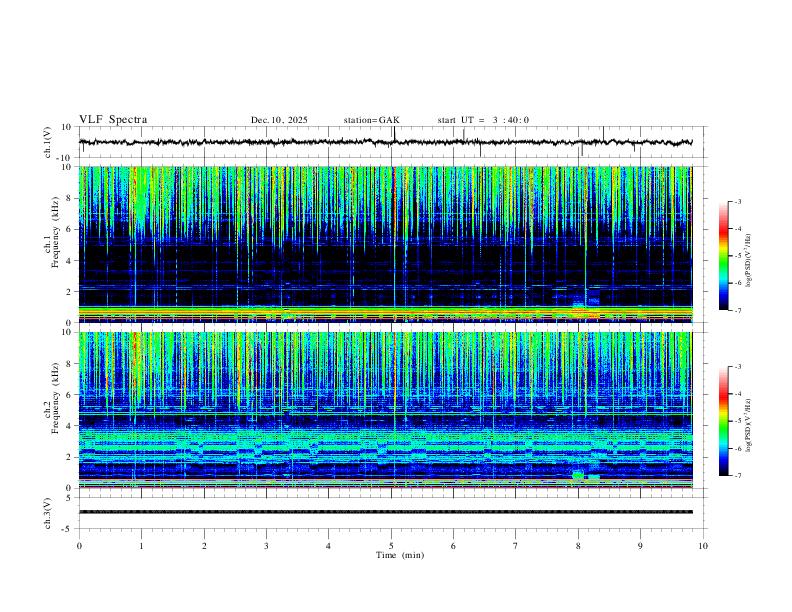Click the ch.3 flat signal trace
The width and height of the screenshot is (792, 612).
tap(386, 512)
